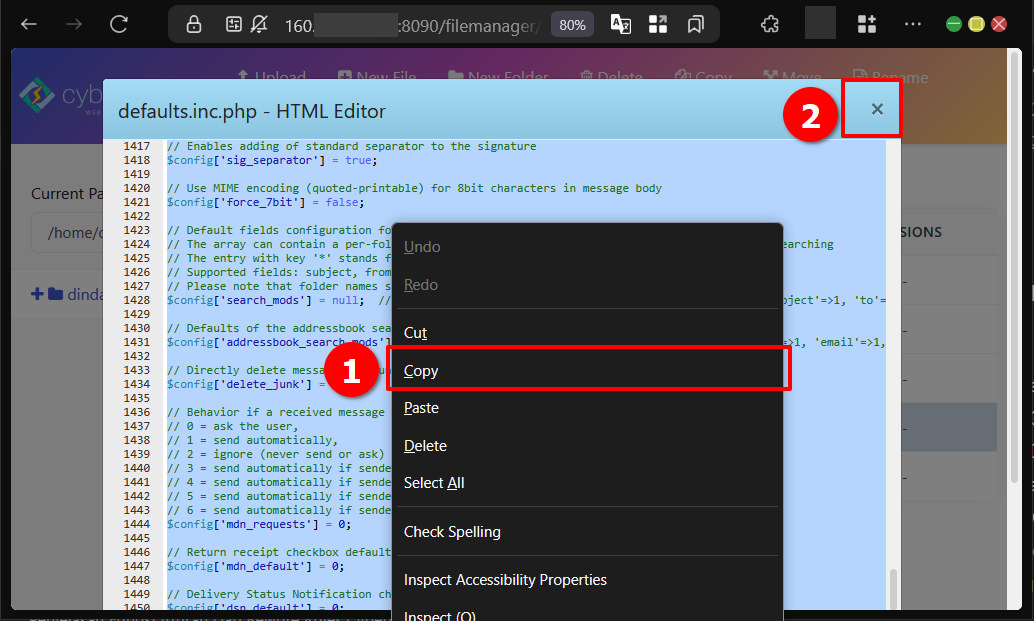Click Check Spelling in the context menu
Image resolution: width=1034 pixels, height=621 pixels.
[452, 532]
